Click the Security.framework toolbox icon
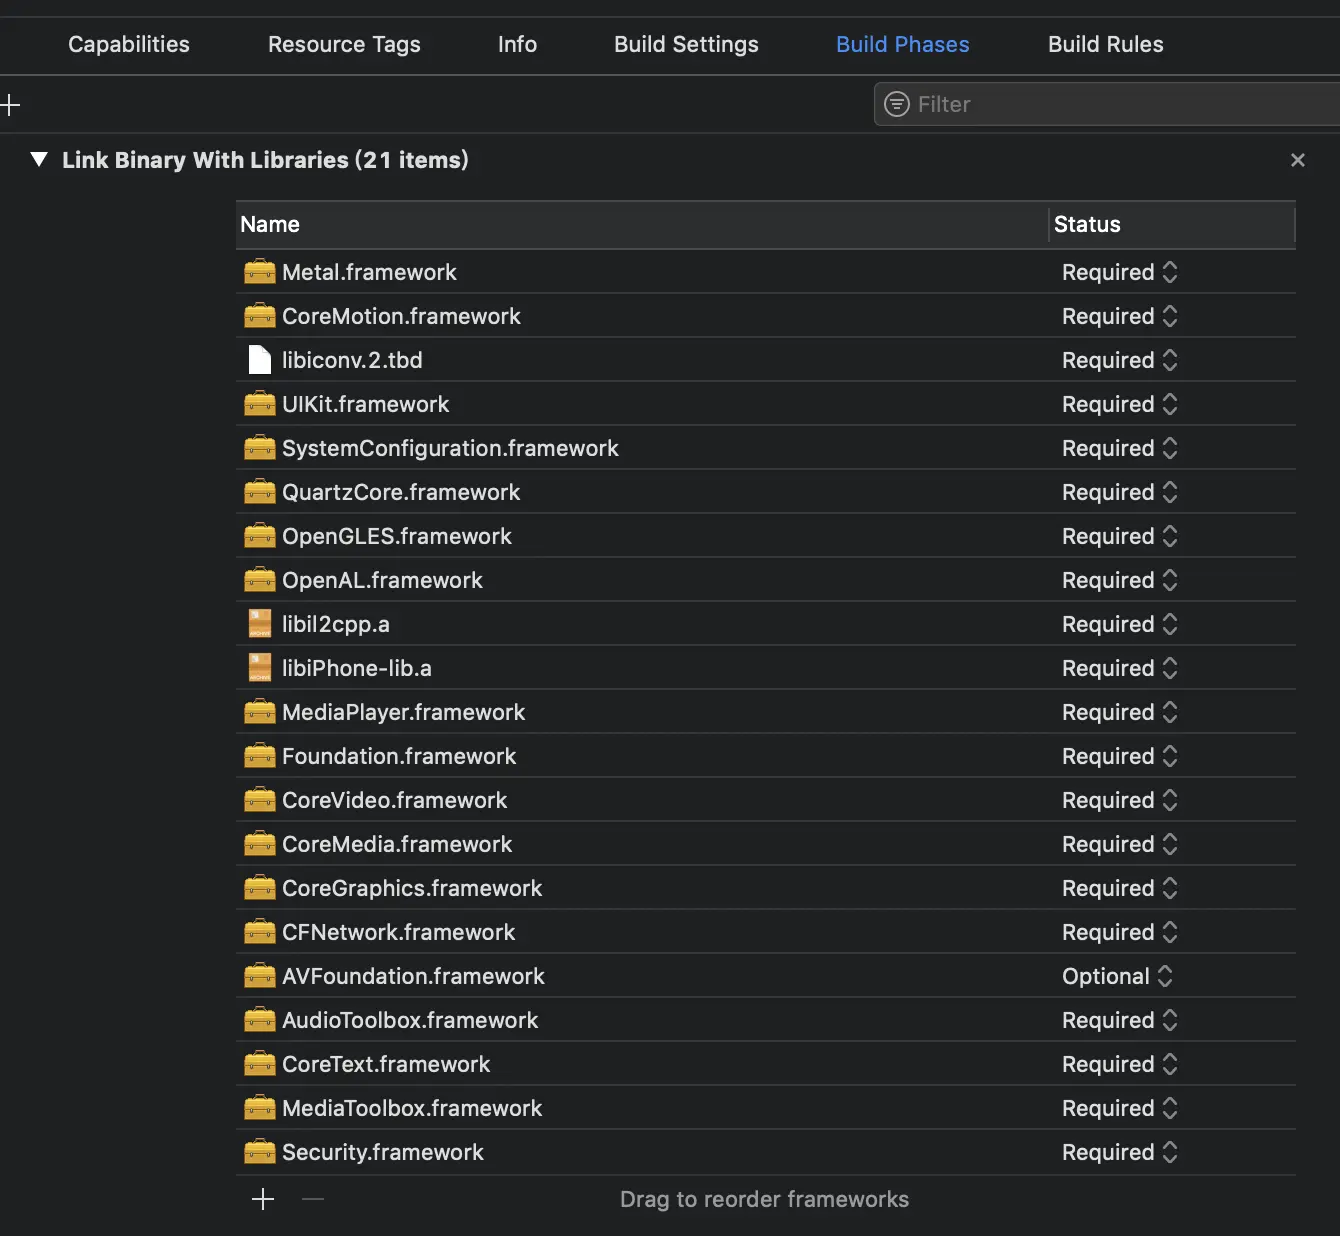 259,1152
